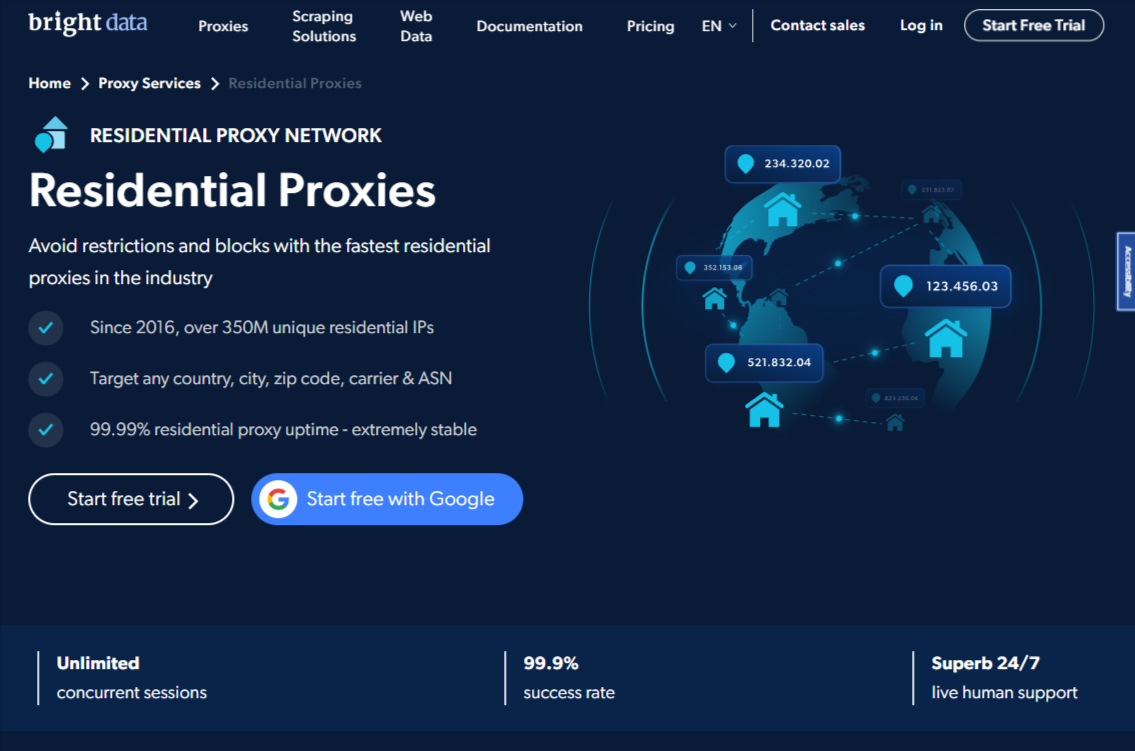
Task: Click the 521.832.04 location tag
Action: point(764,362)
